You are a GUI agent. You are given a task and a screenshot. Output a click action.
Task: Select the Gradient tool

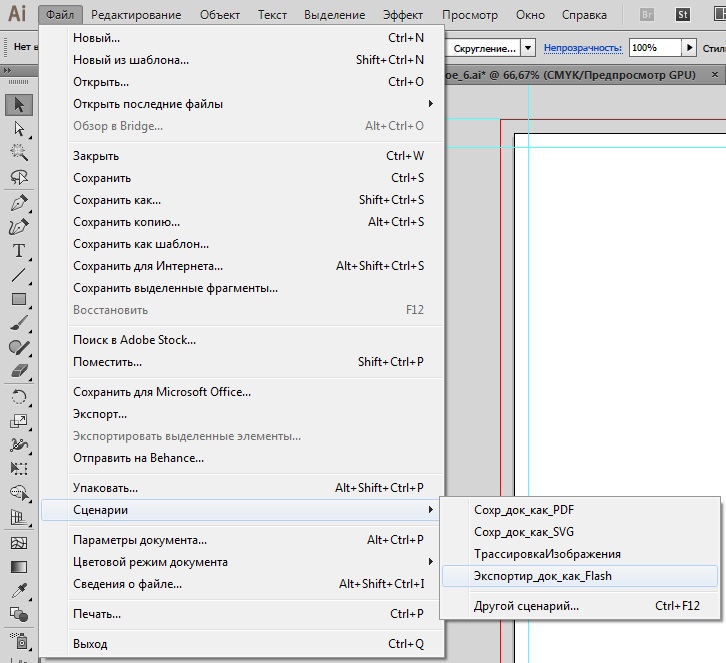[19, 567]
